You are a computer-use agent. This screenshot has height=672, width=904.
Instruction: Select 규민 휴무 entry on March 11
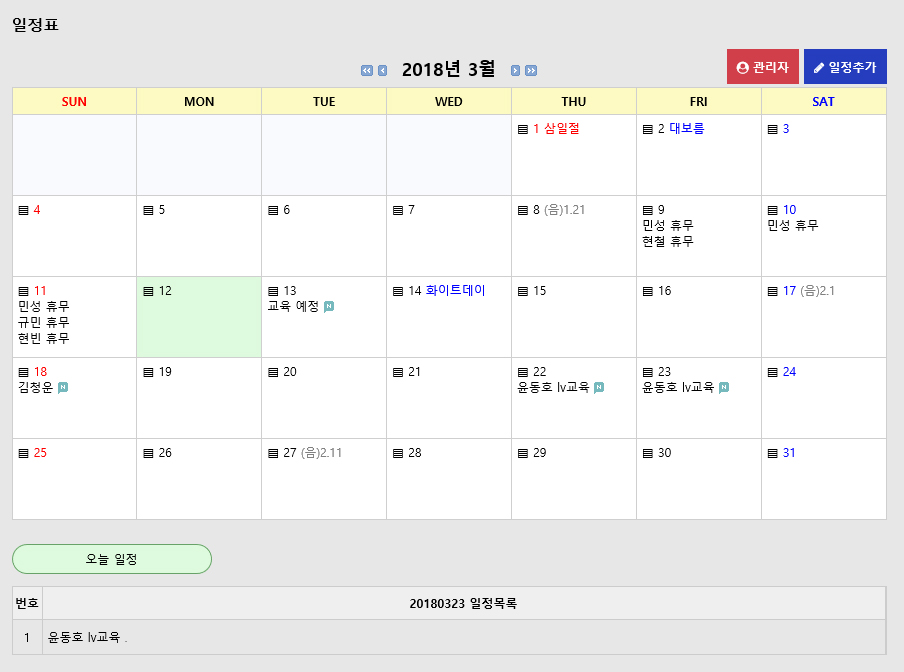click(44, 322)
